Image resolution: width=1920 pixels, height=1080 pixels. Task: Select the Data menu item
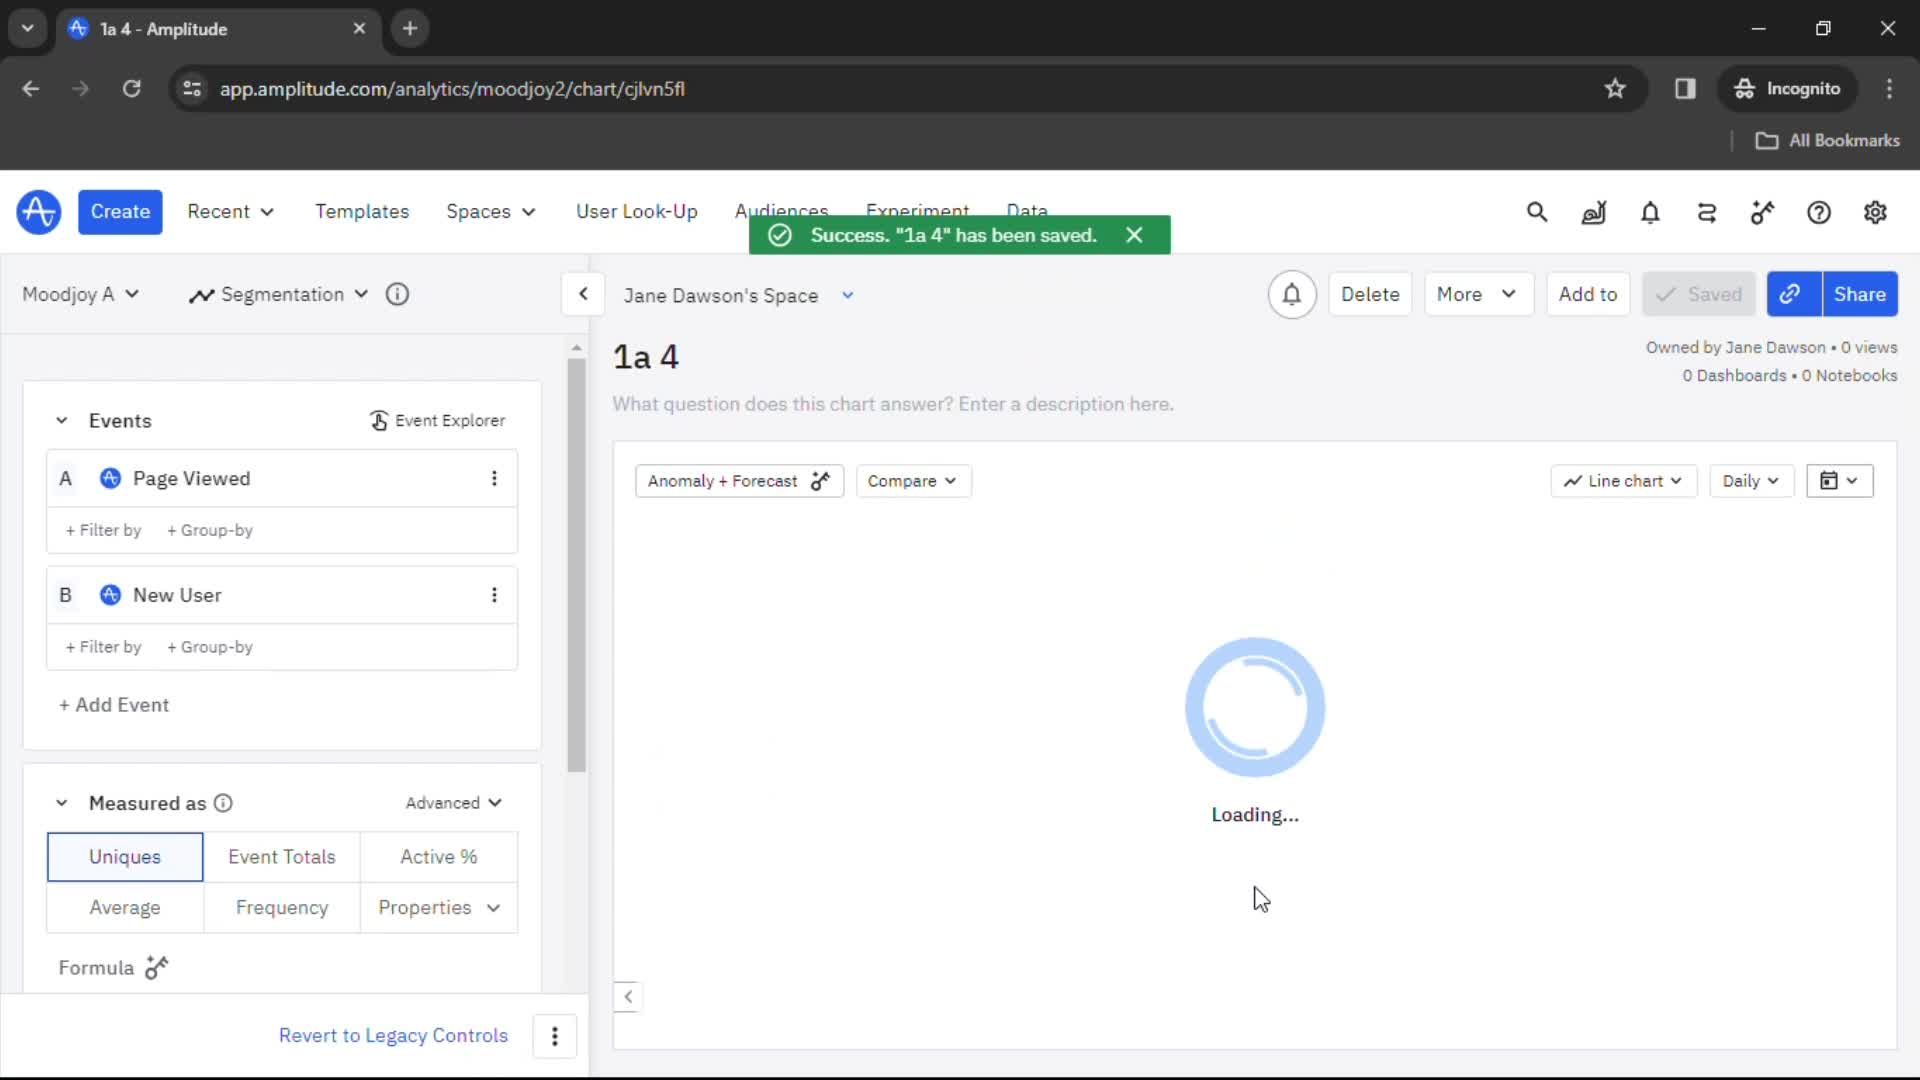pos(1027,211)
